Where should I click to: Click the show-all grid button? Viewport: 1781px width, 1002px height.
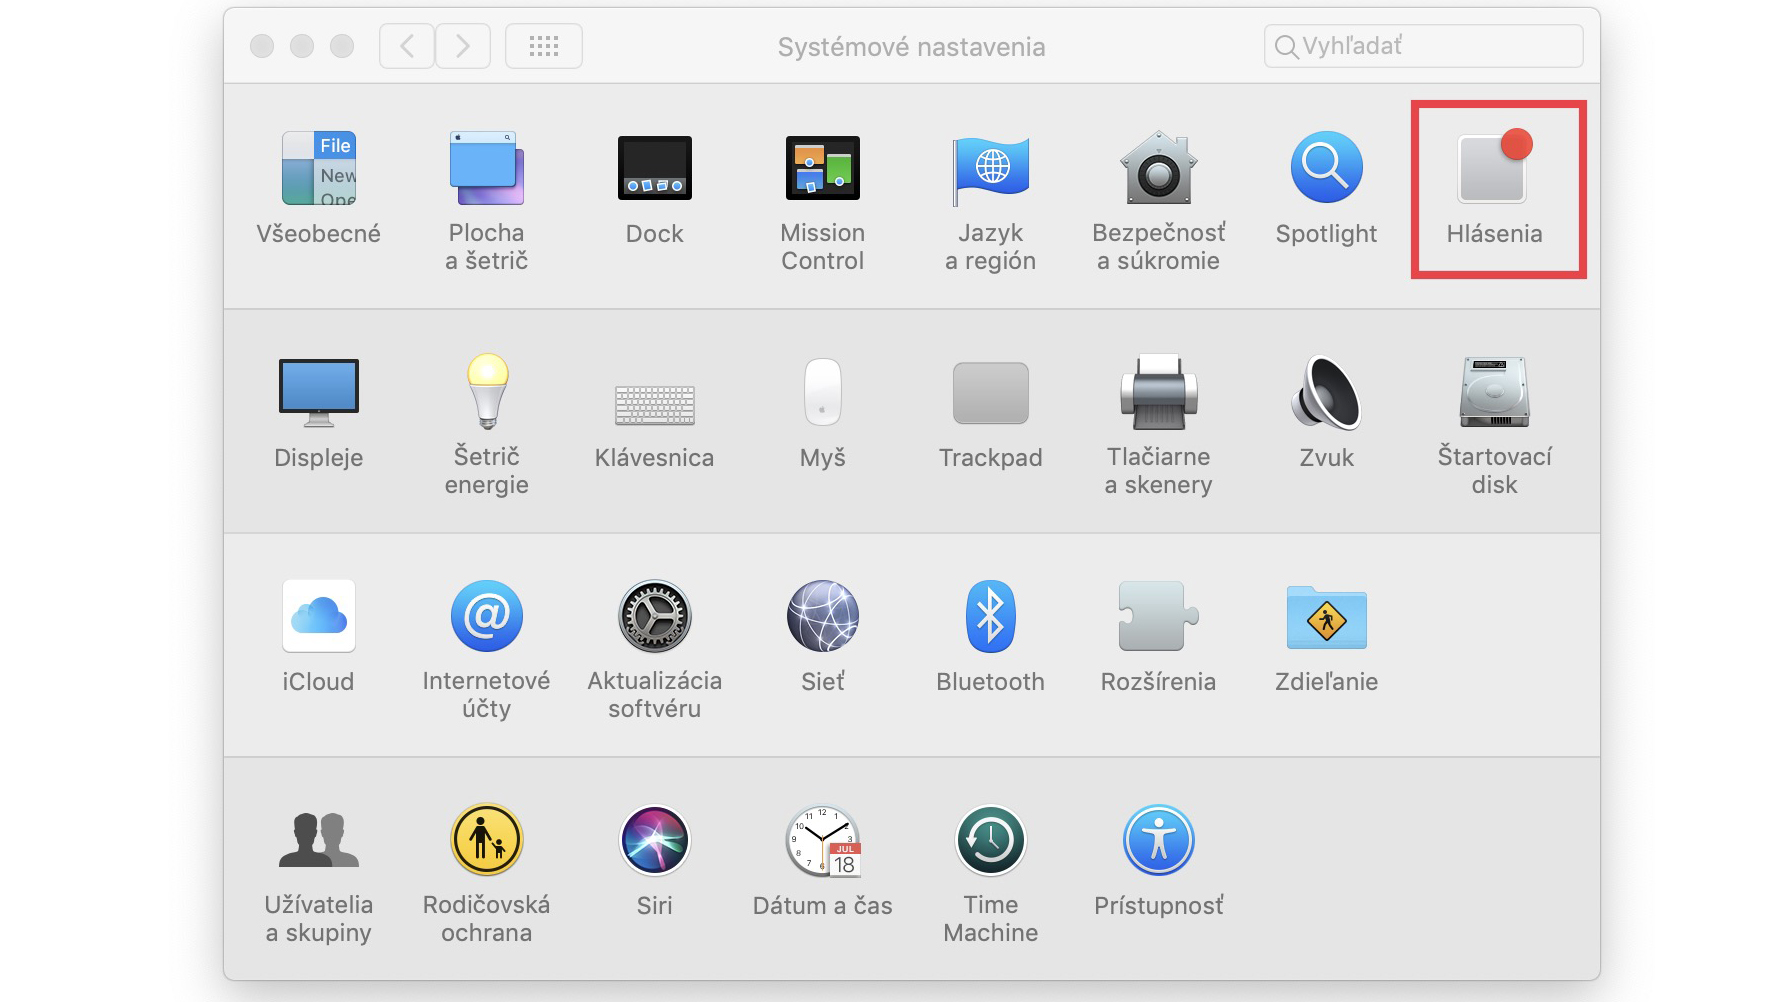pos(544,46)
